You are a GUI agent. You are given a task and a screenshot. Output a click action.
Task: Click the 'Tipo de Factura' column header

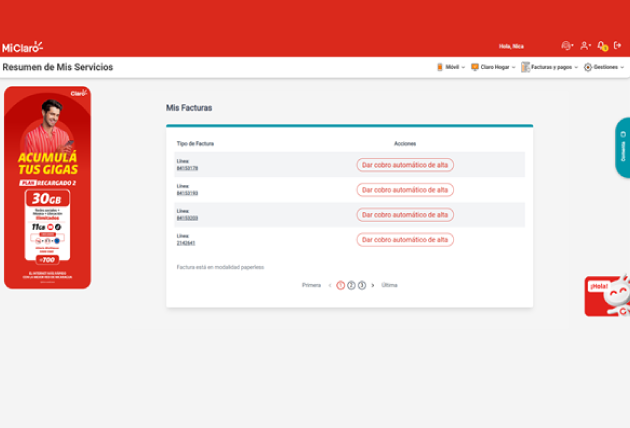[195, 143]
